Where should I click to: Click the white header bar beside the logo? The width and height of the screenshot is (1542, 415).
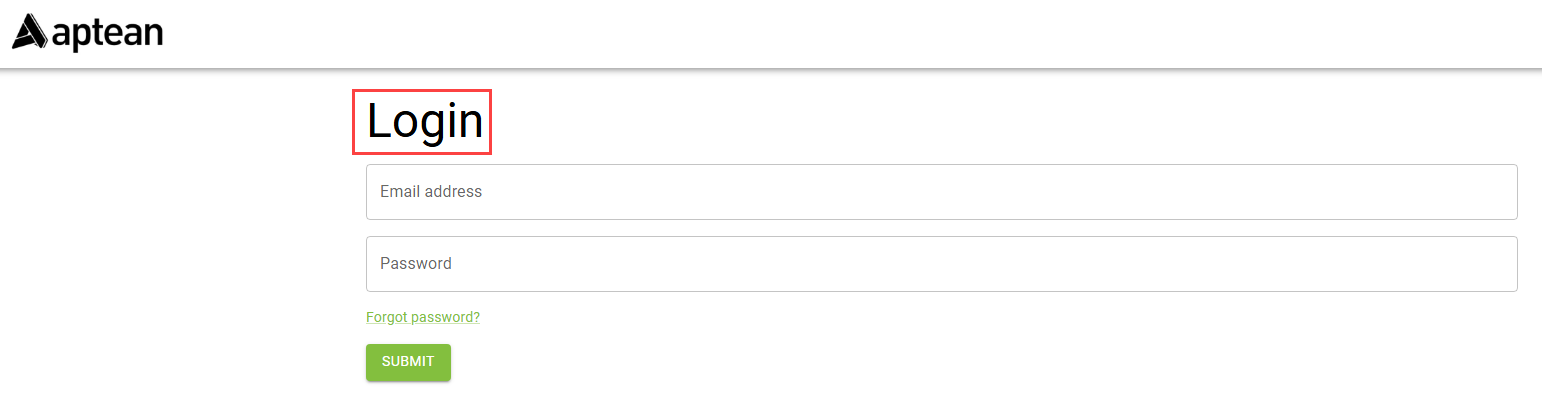[800, 34]
